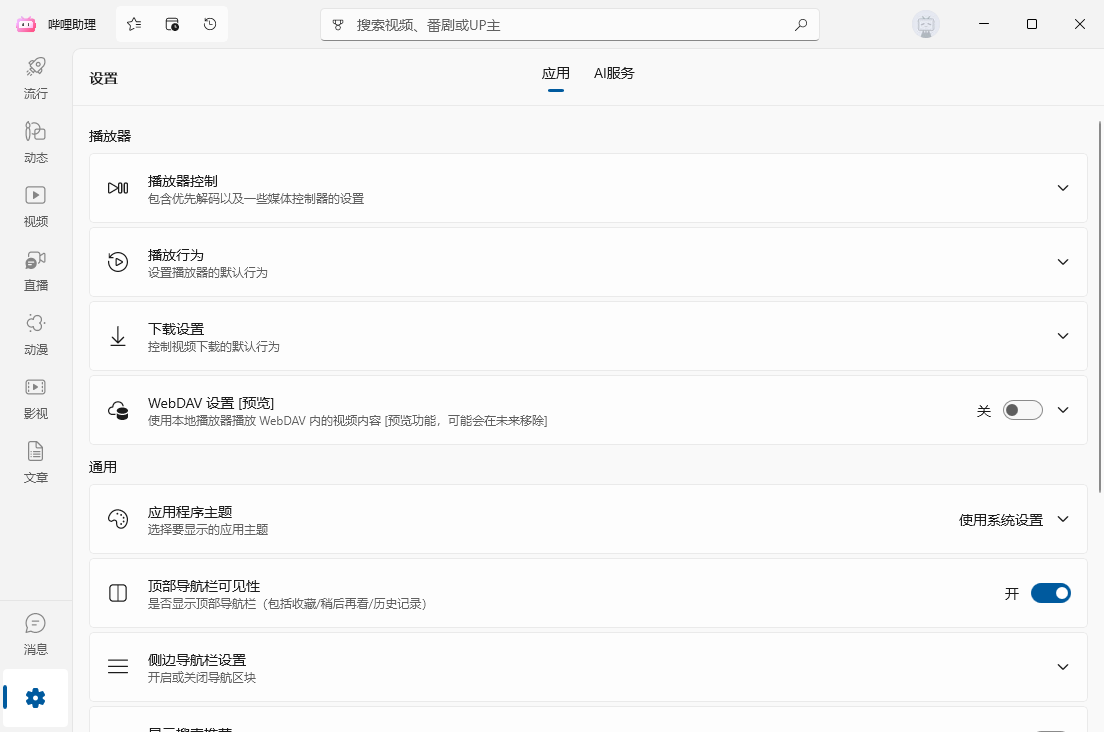Screen dimensions: 1104x732
Task: Enable the WebDAV 设置 toggle switch
Action: pos(1022,410)
